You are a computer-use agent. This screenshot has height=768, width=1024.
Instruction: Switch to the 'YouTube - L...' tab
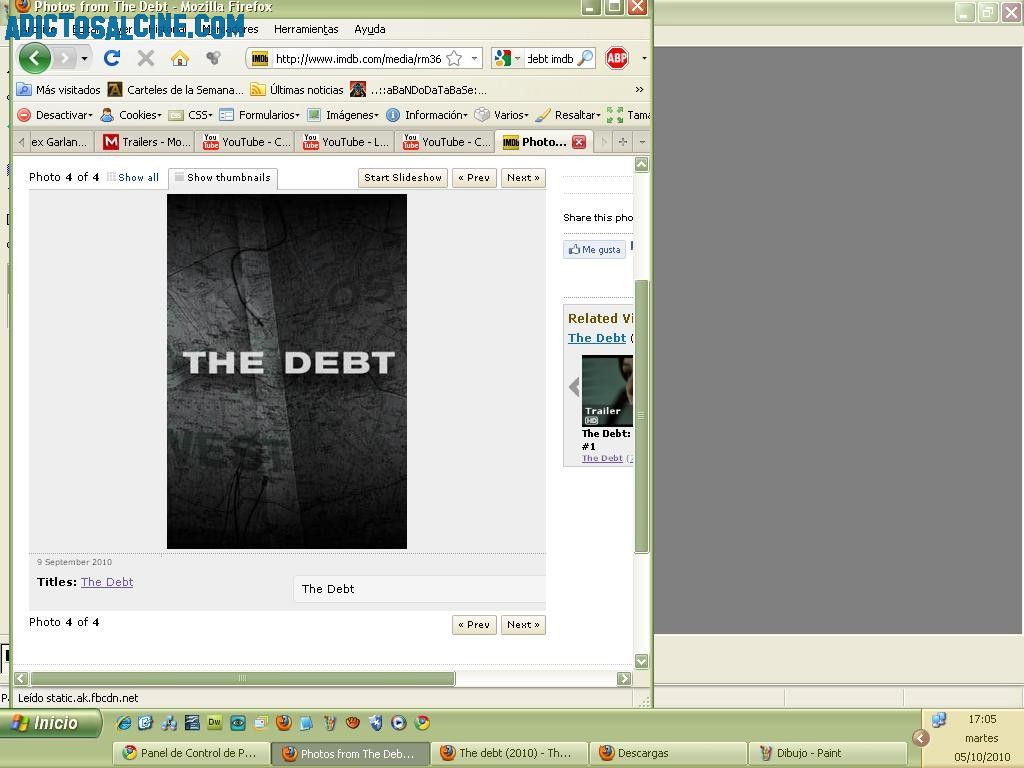click(x=345, y=142)
